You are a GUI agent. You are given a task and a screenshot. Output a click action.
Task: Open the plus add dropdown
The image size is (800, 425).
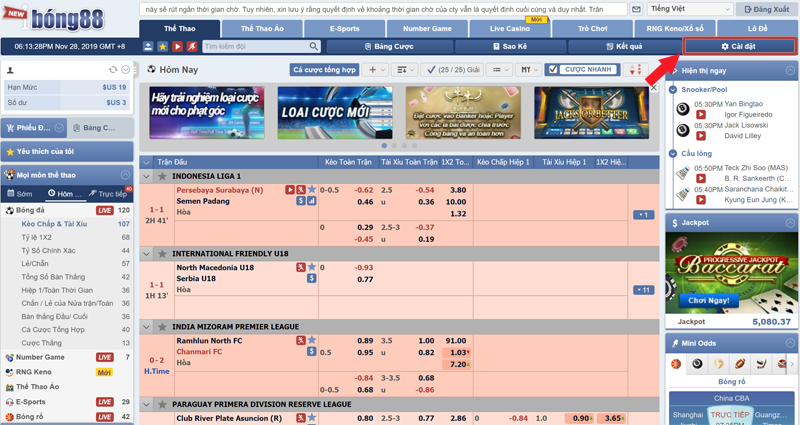click(x=375, y=70)
